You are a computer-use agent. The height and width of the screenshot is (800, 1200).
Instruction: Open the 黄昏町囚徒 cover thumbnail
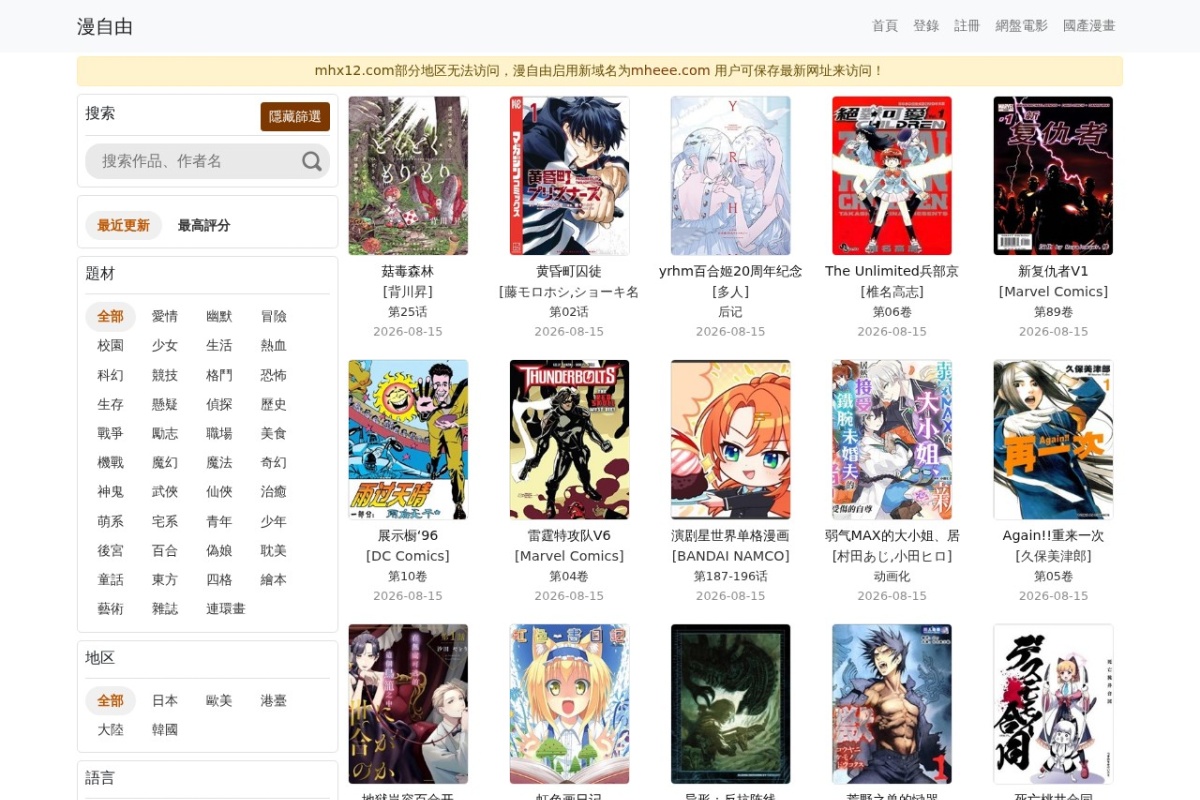[569, 175]
